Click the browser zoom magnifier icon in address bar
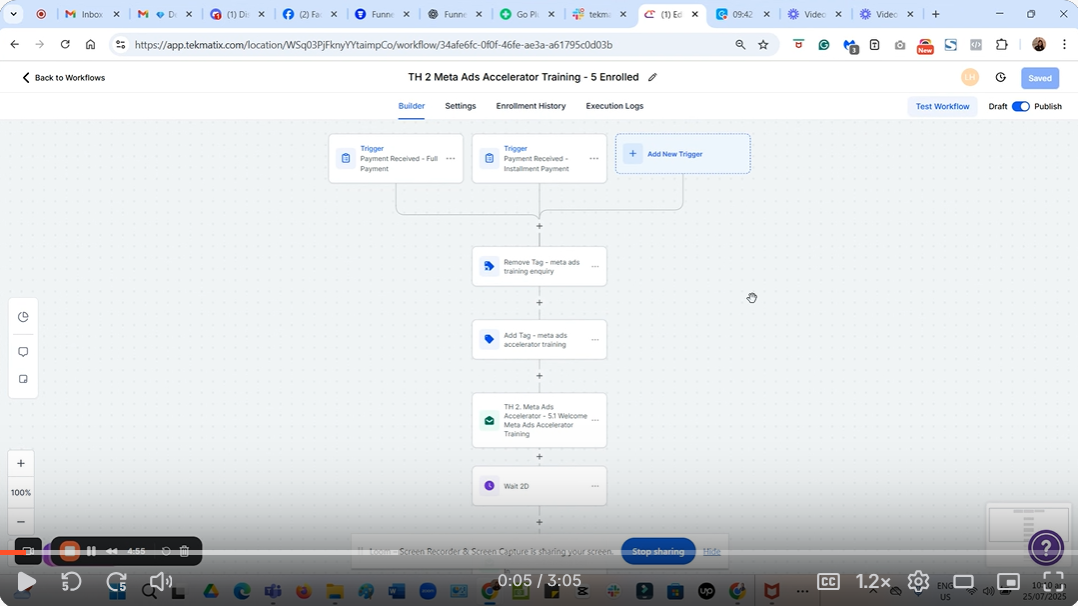The height and width of the screenshot is (606, 1078). (x=740, y=45)
